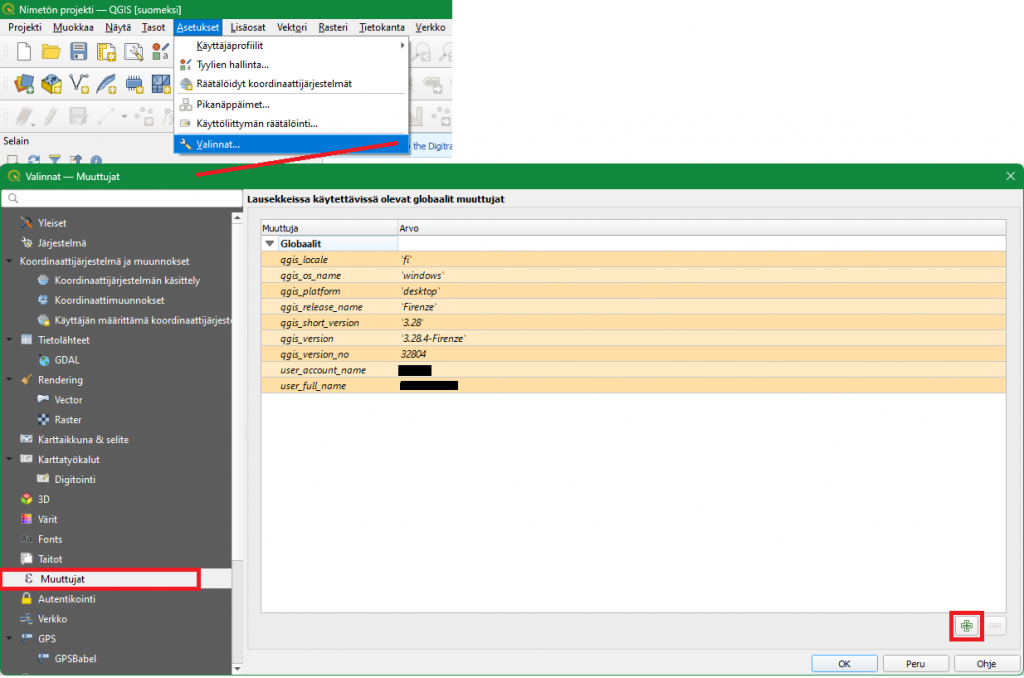The width and height of the screenshot is (1024, 678).
Task: Collapse the Tietolähteet tree group arrow
Action: (x=9, y=340)
